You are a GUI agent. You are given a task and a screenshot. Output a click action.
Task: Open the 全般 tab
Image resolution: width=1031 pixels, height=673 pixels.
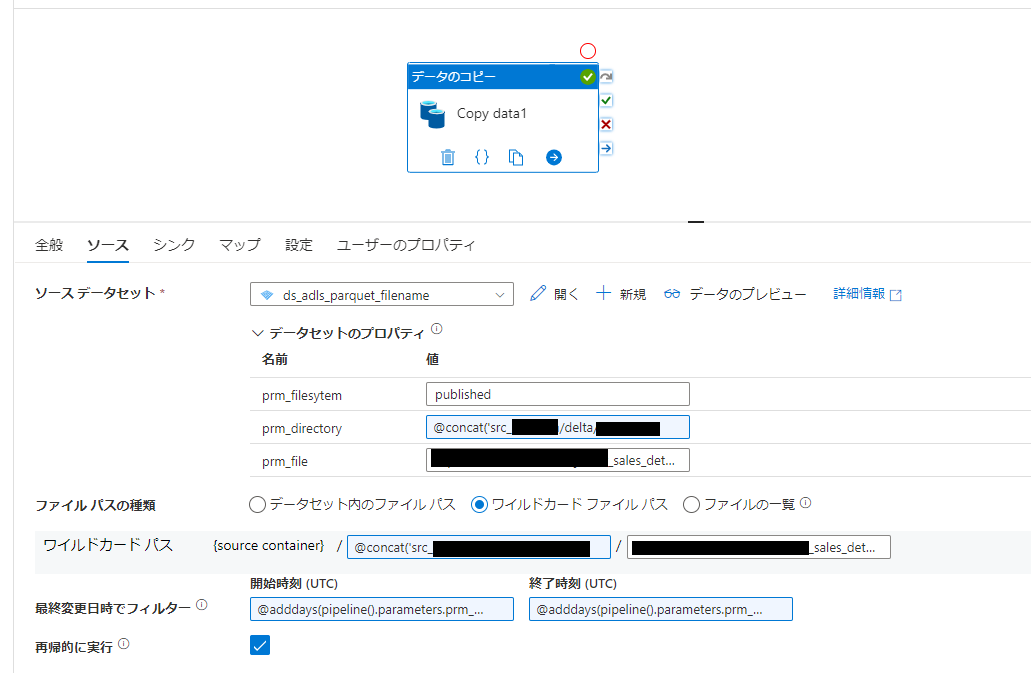49,245
